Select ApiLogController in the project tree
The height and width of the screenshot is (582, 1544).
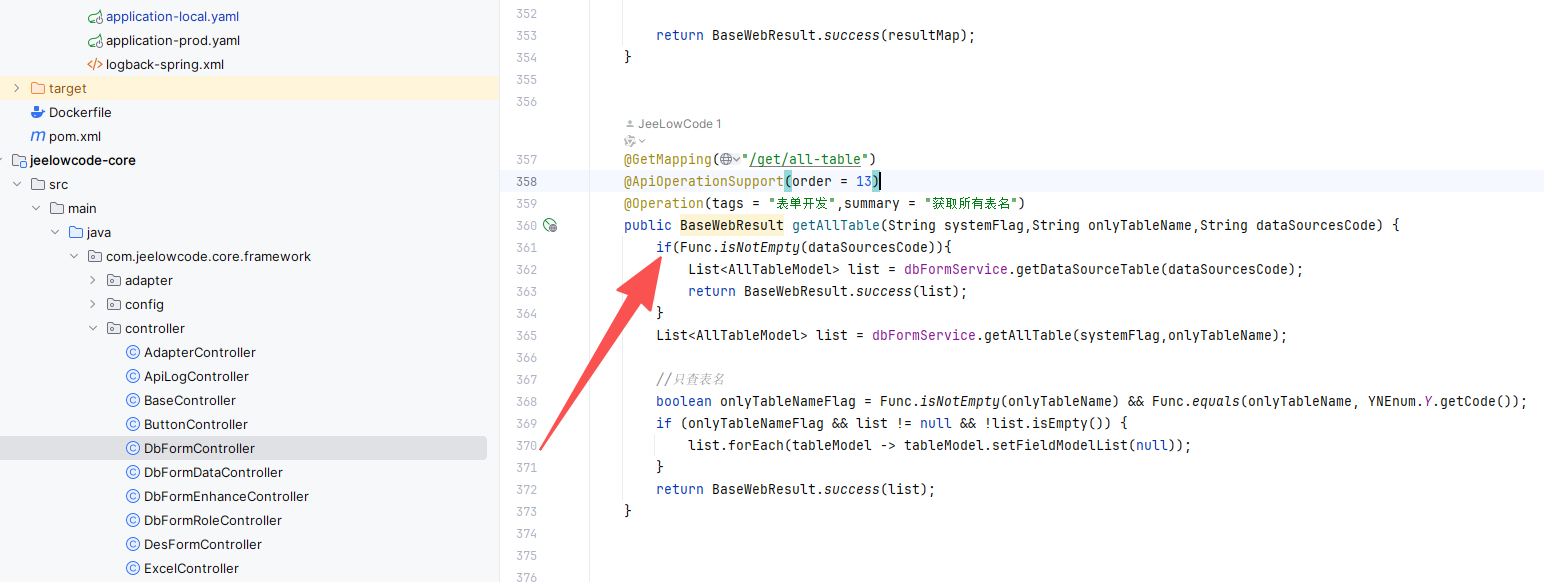tap(196, 377)
